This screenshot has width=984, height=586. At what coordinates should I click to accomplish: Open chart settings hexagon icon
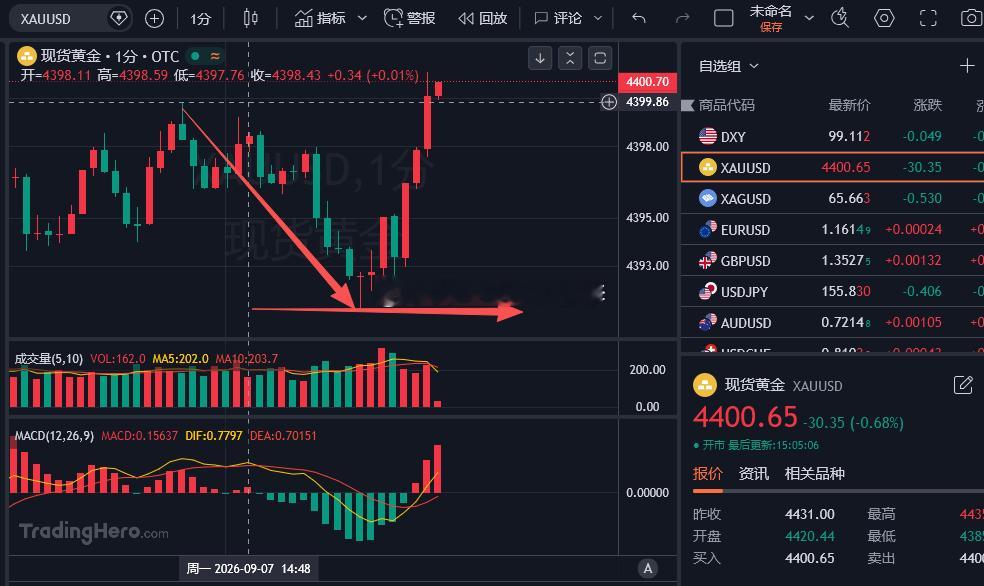pyautogui.click(x=884, y=18)
